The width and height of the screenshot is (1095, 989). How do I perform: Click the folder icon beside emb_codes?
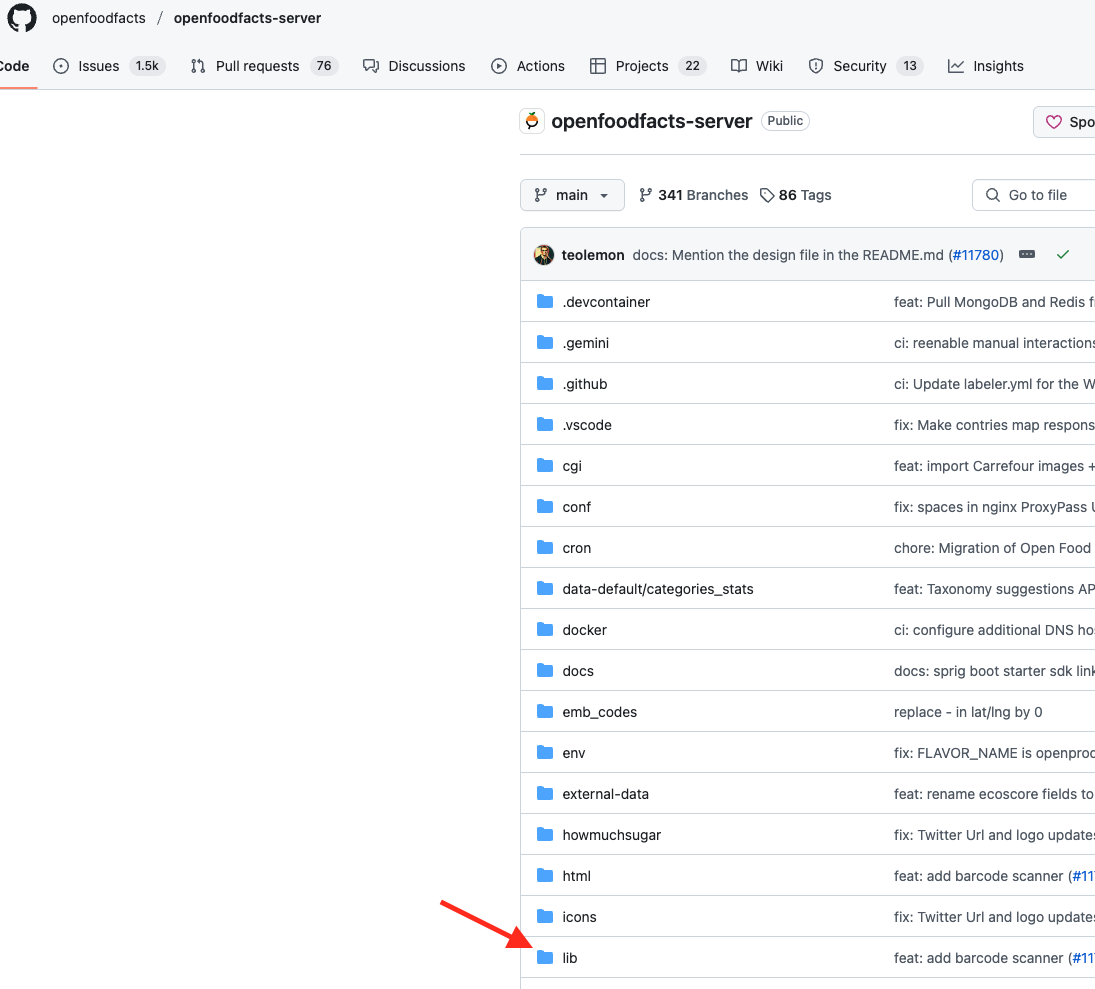pos(545,711)
